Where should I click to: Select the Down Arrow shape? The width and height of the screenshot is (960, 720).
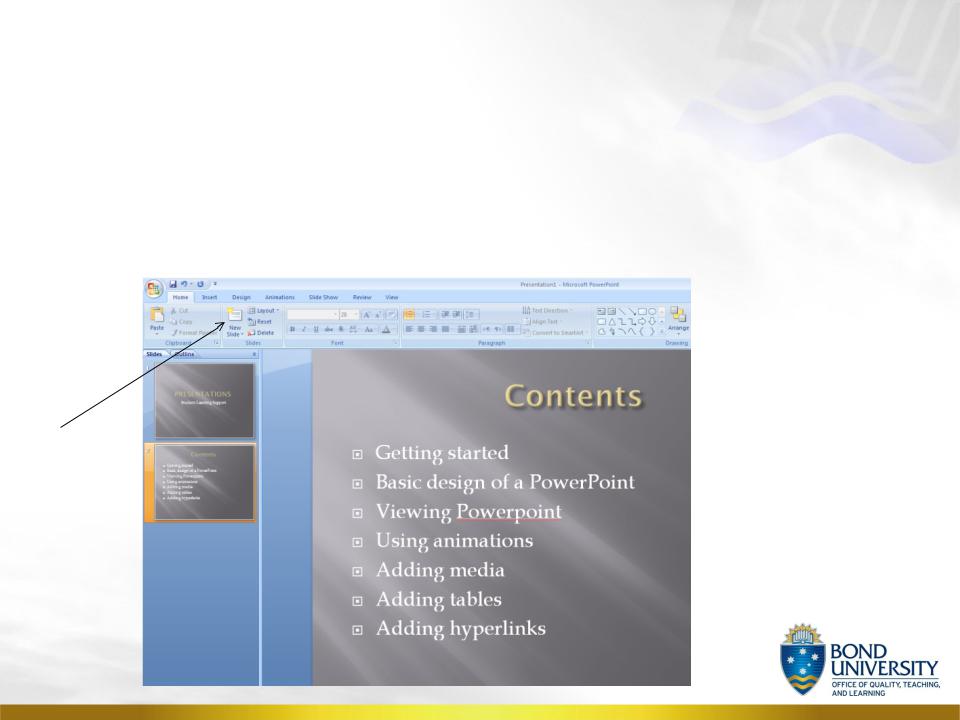(x=652, y=322)
